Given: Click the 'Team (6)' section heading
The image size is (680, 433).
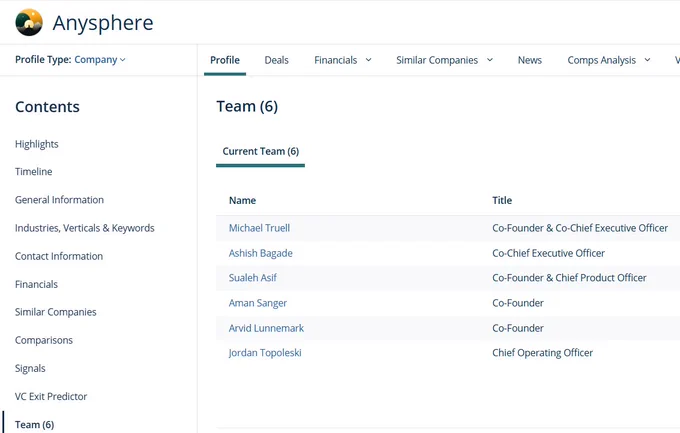Looking at the screenshot, I should pos(247,107).
